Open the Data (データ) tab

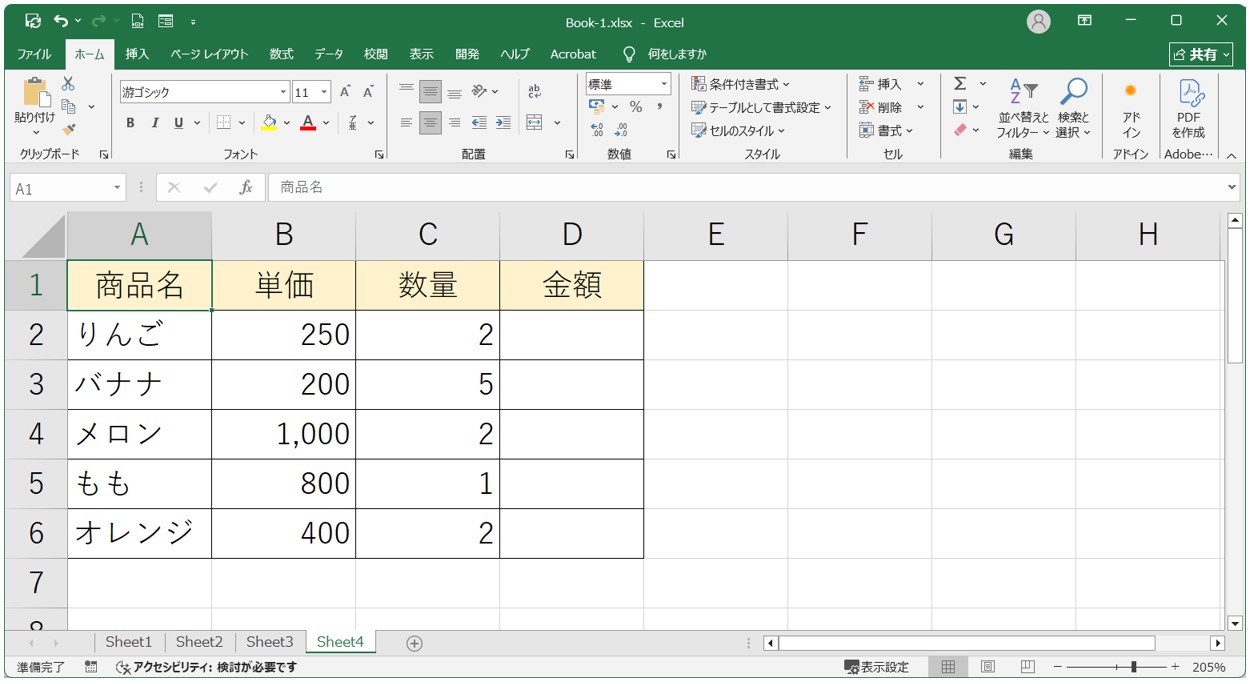[328, 54]
